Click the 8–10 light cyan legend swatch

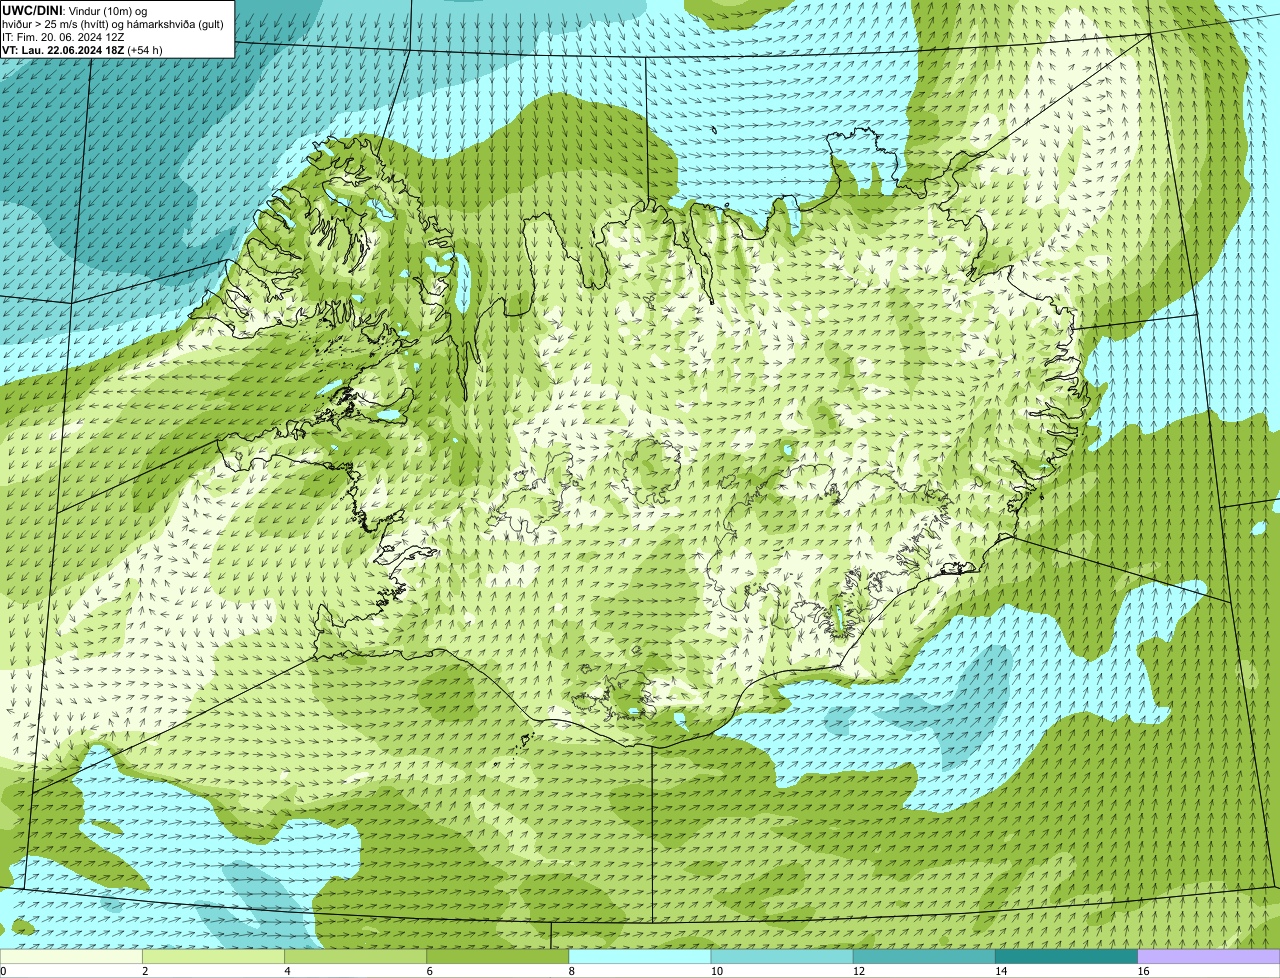pyautogui.click(x=640, y=956)
